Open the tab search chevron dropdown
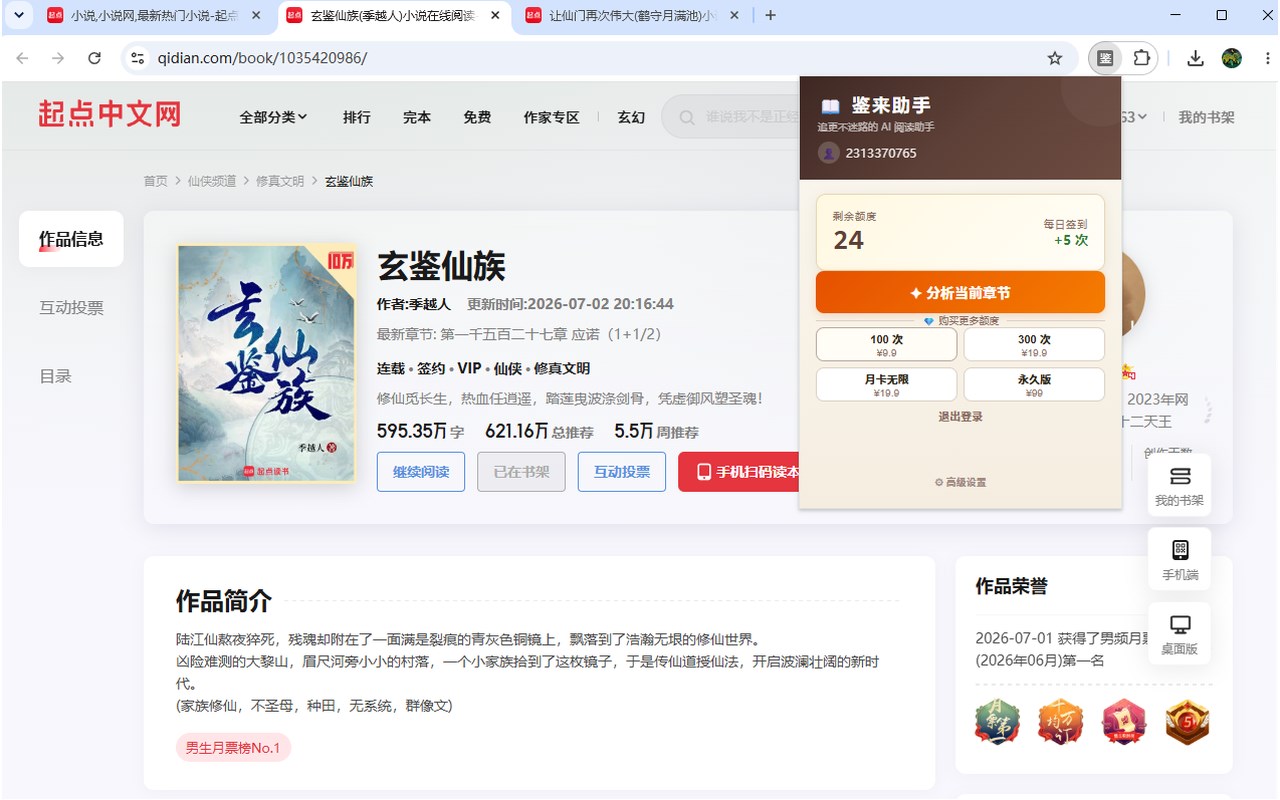This screenshot has width=1280, height=800. point(18,15)
